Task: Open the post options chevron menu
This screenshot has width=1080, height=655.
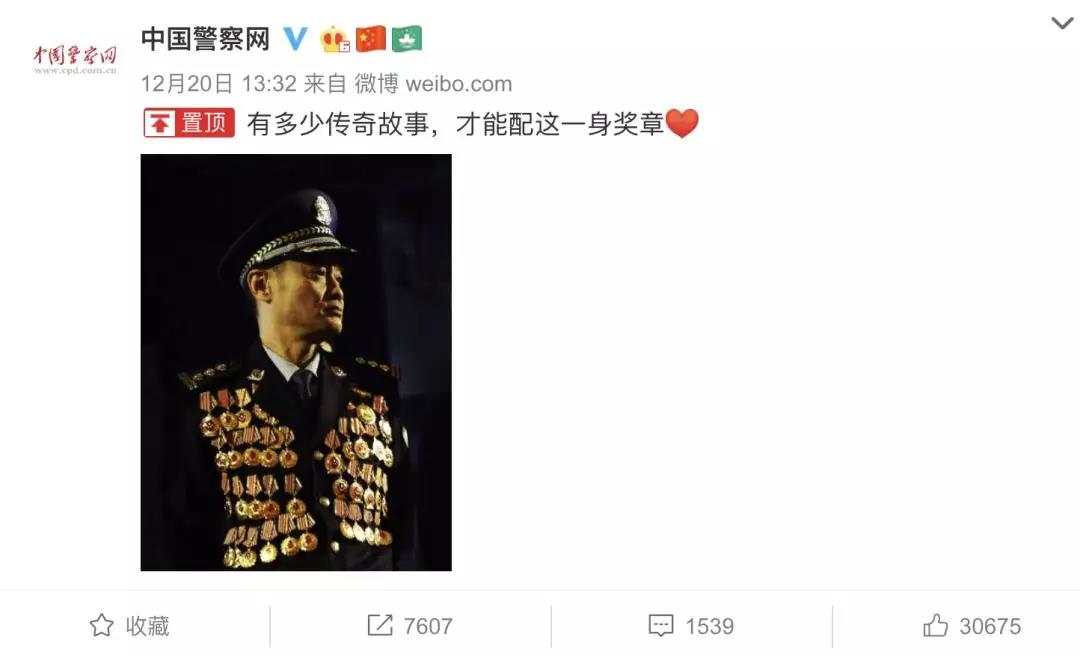Action: [x=1062, y=23]
